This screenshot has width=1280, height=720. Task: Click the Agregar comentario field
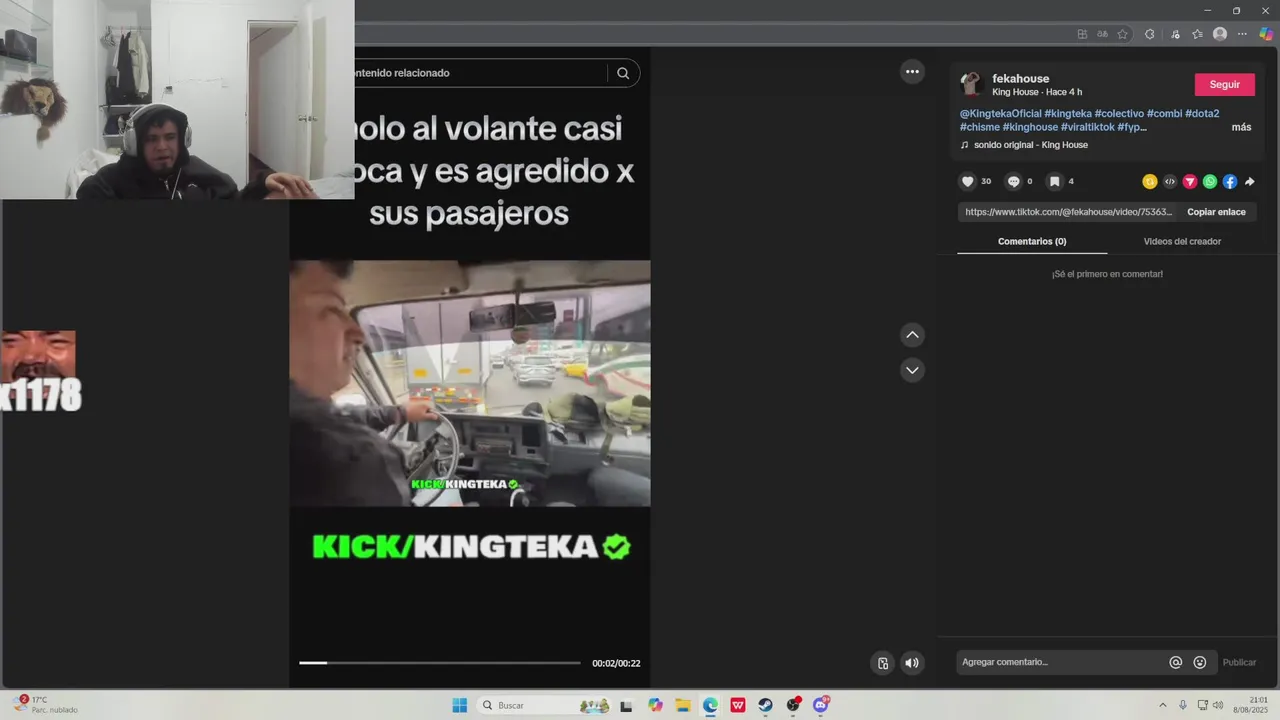click(1060, 662)
